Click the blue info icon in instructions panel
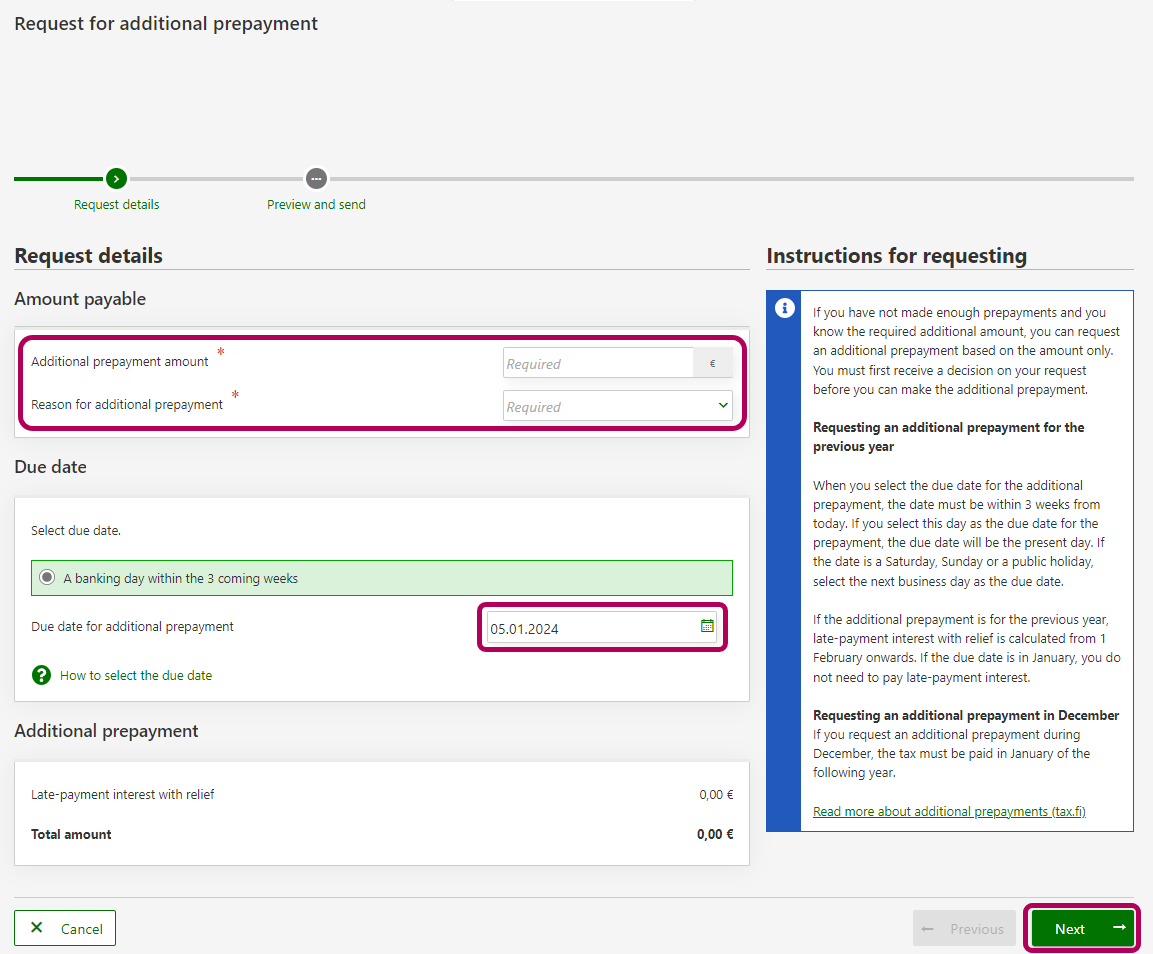The image size is (1153, 954). pos(785,308)
